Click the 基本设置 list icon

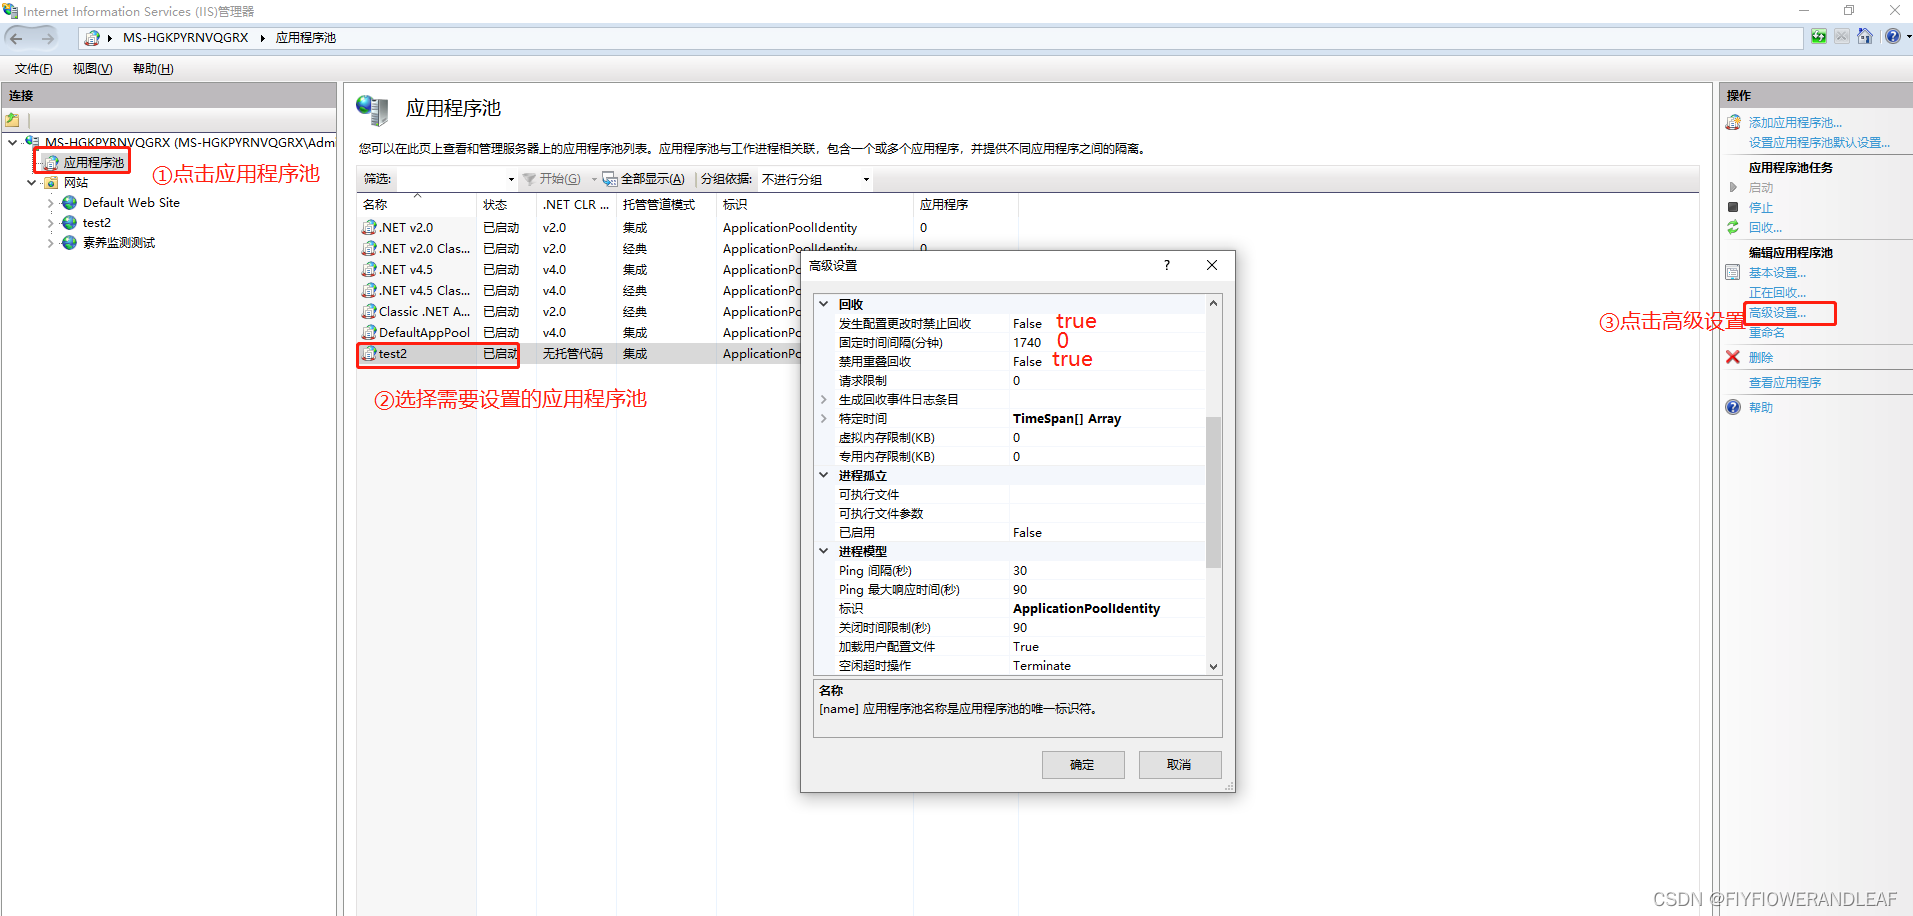pos(1733,272)
